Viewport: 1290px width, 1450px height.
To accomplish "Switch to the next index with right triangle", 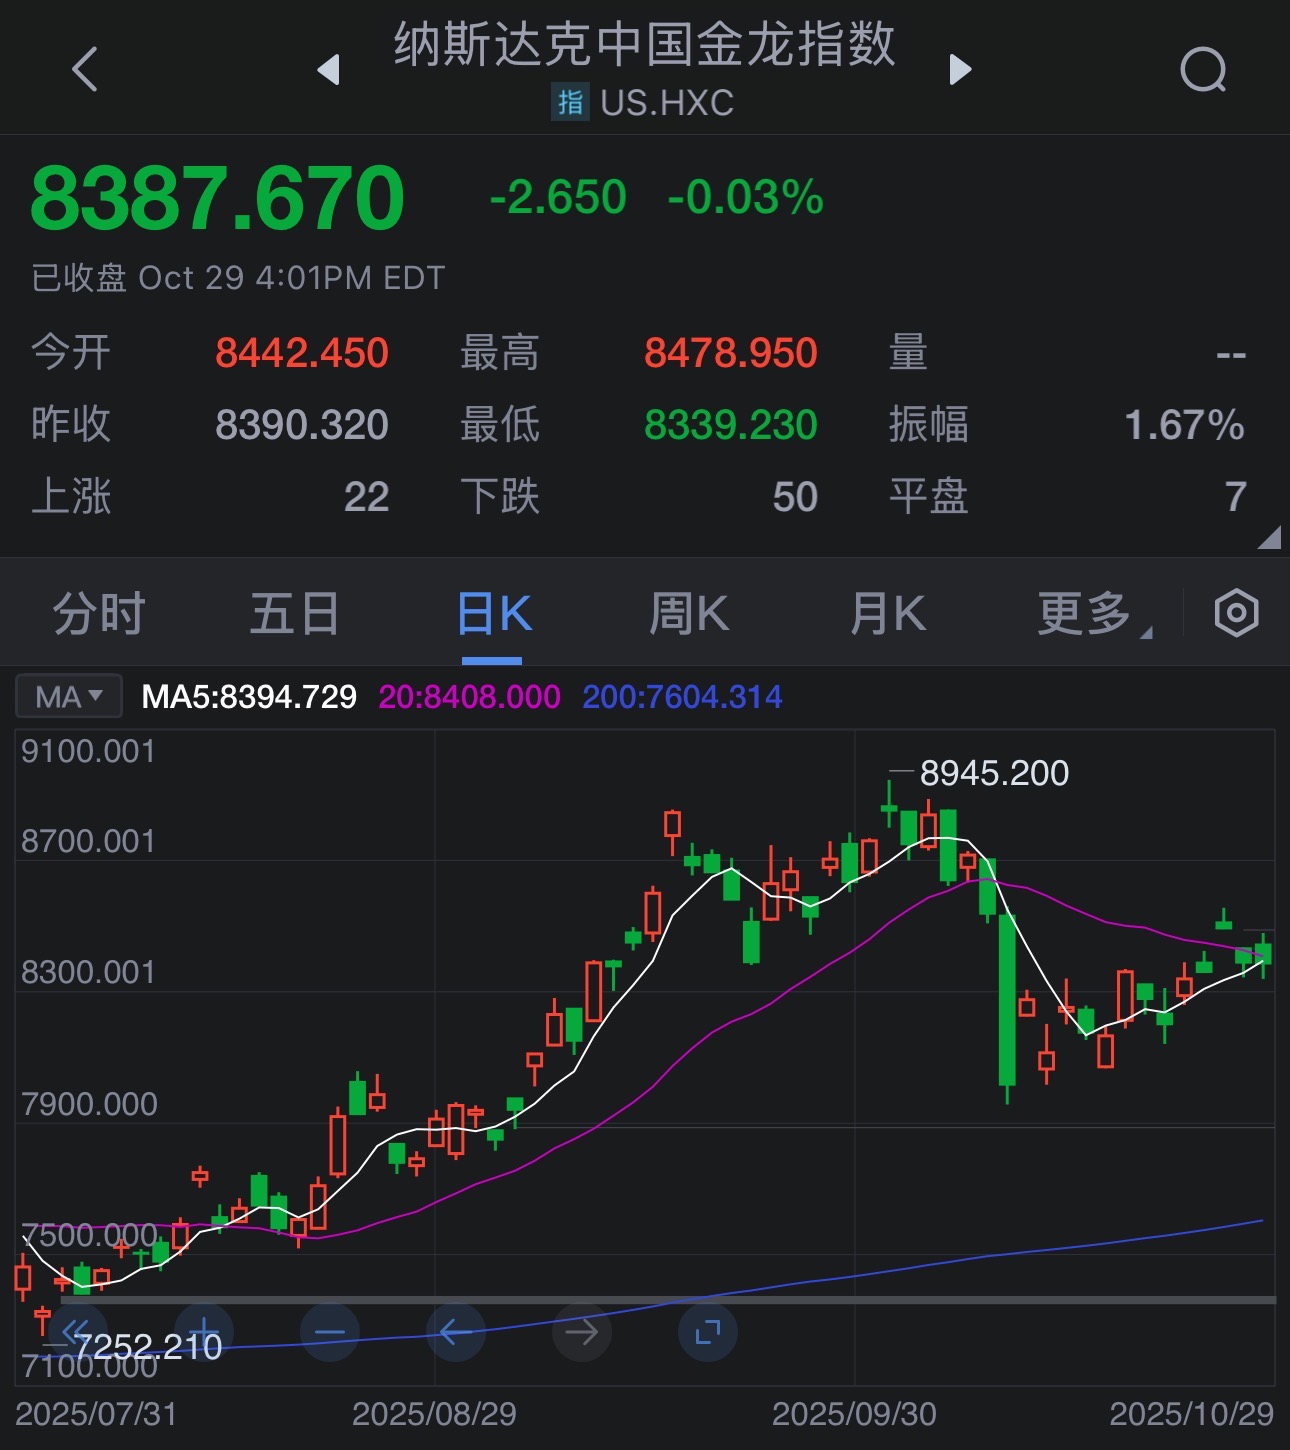I will point(960,69).
